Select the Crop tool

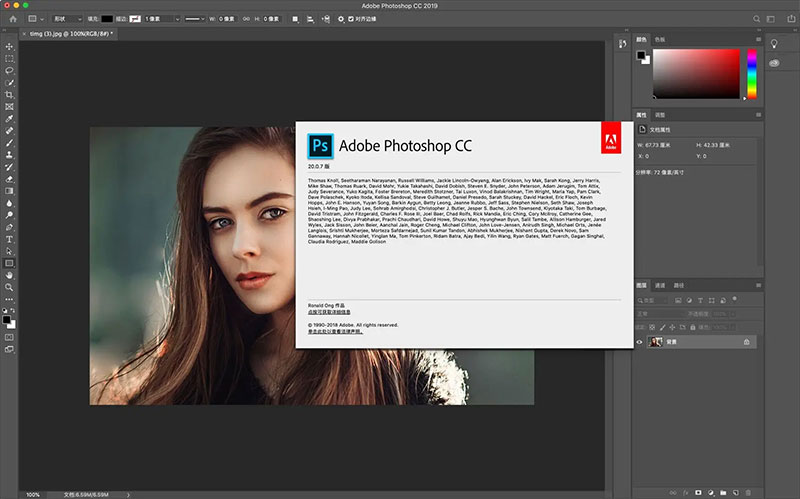(10, 95)
